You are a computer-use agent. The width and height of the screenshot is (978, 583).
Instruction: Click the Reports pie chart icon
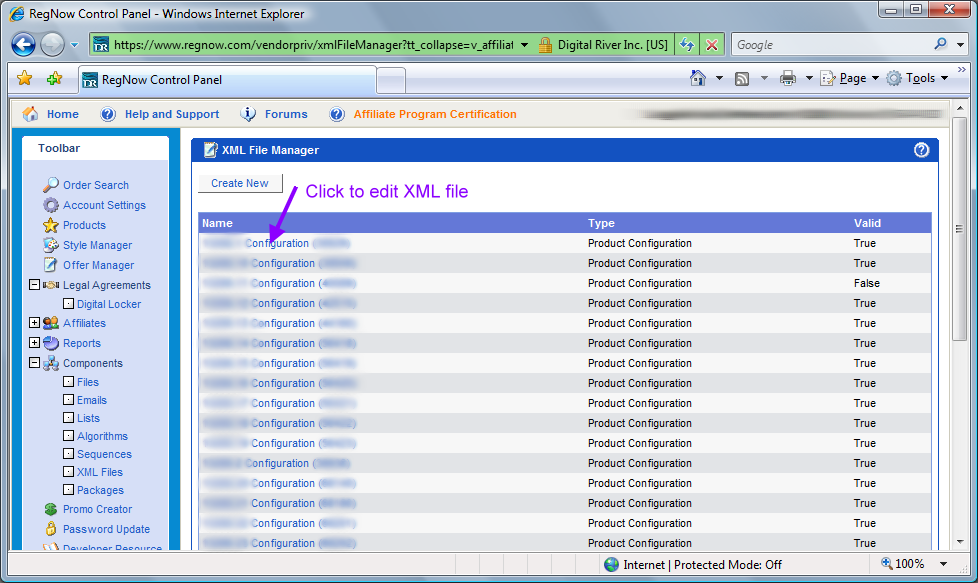[51, 343]
